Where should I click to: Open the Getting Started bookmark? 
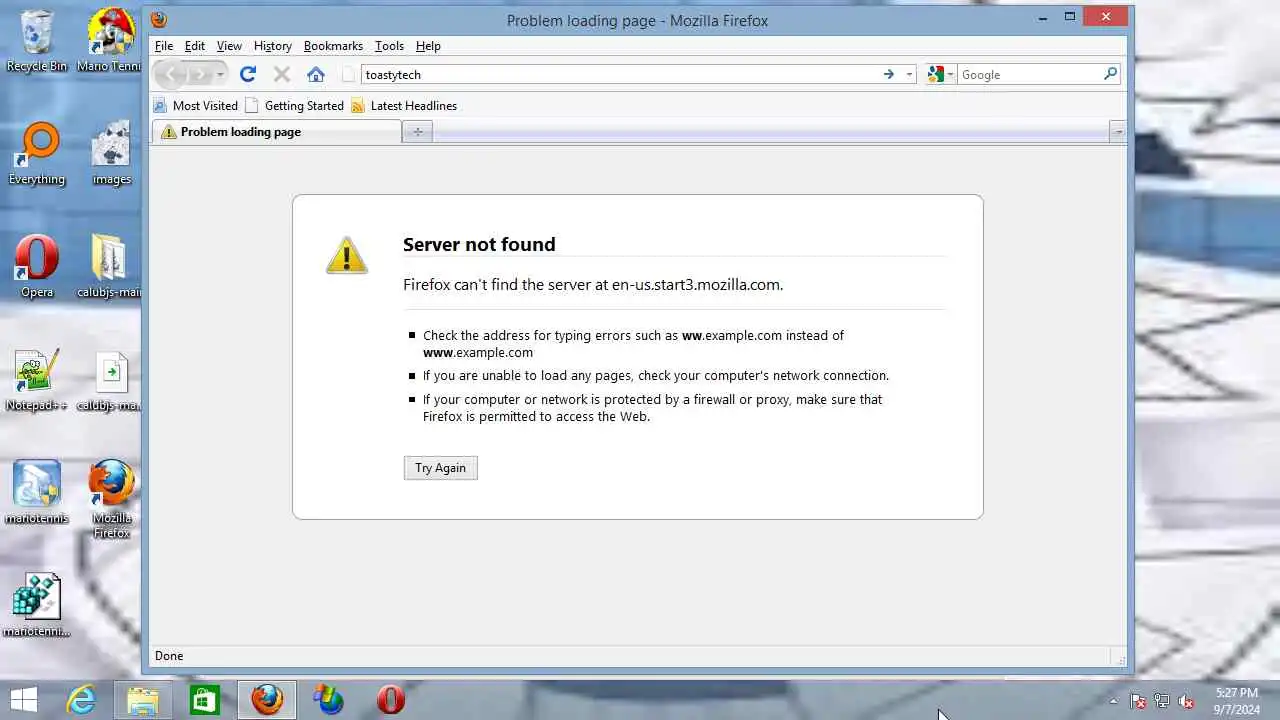(295, 105)
